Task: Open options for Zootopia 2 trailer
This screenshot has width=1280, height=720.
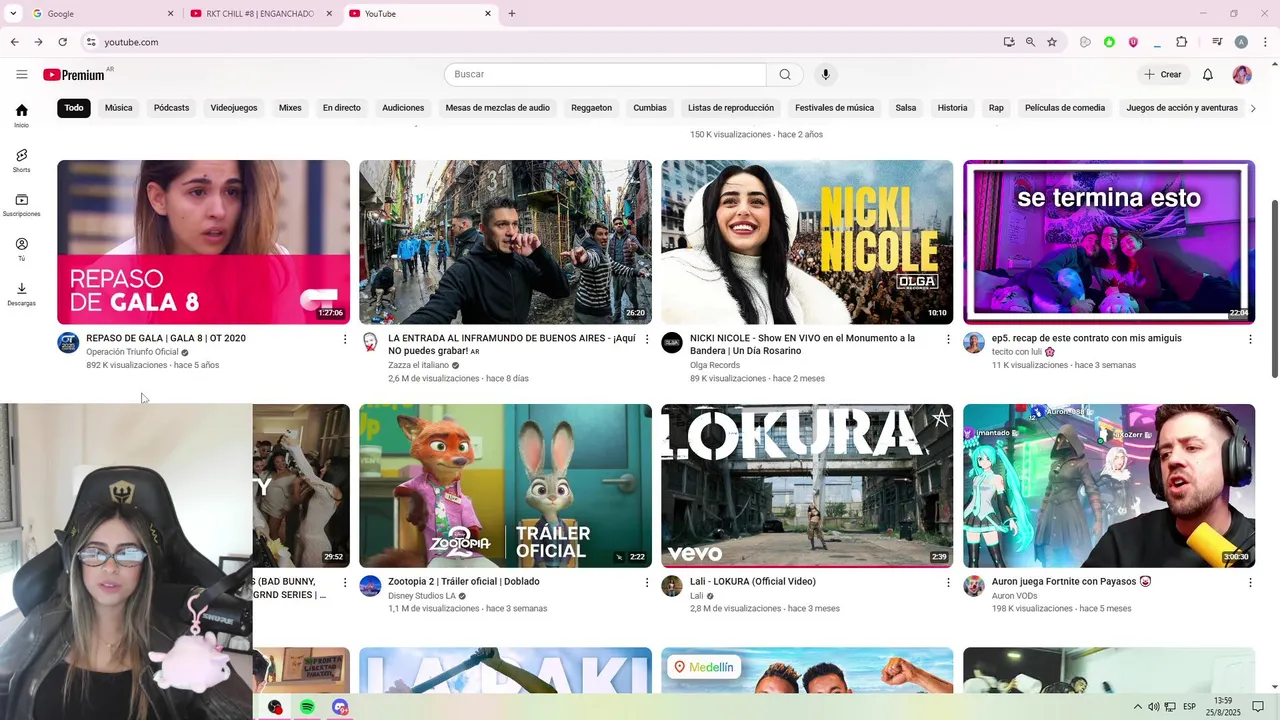Action: (647, 583)
